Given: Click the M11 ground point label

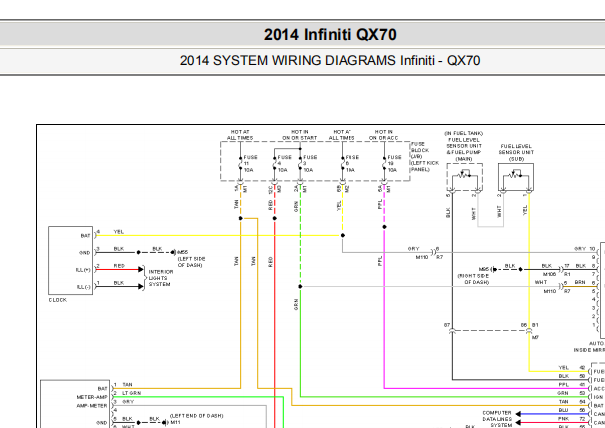Looking at the screenshot, I should click(176, 423).
